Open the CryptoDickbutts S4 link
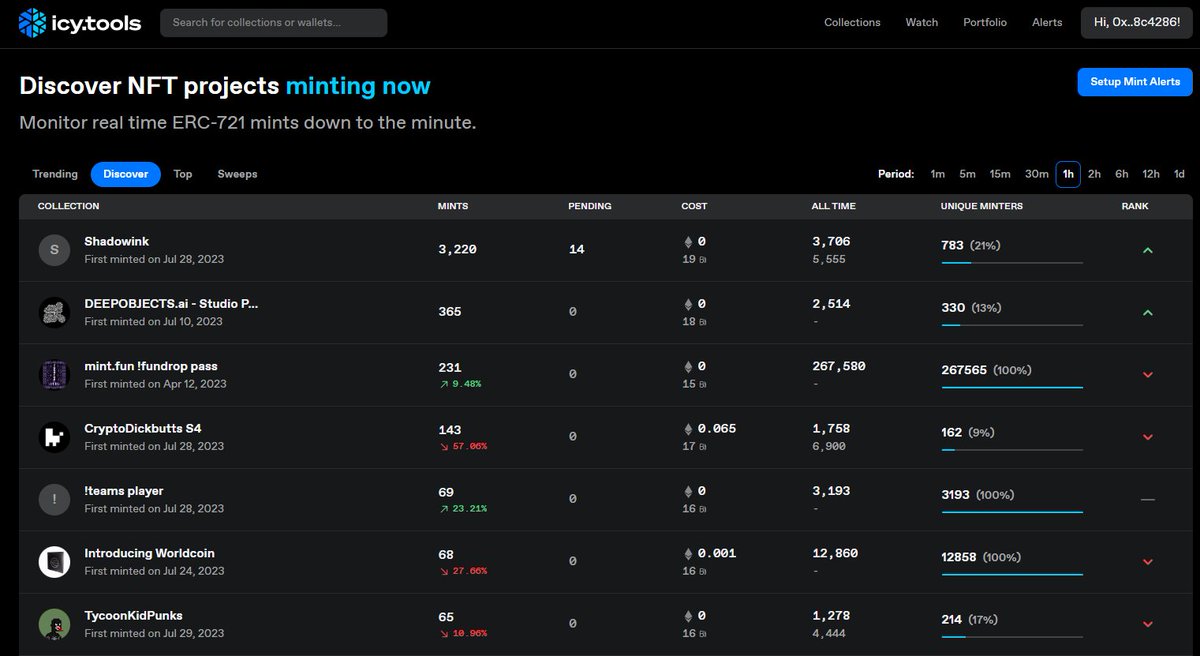 (x=143, y=429)
